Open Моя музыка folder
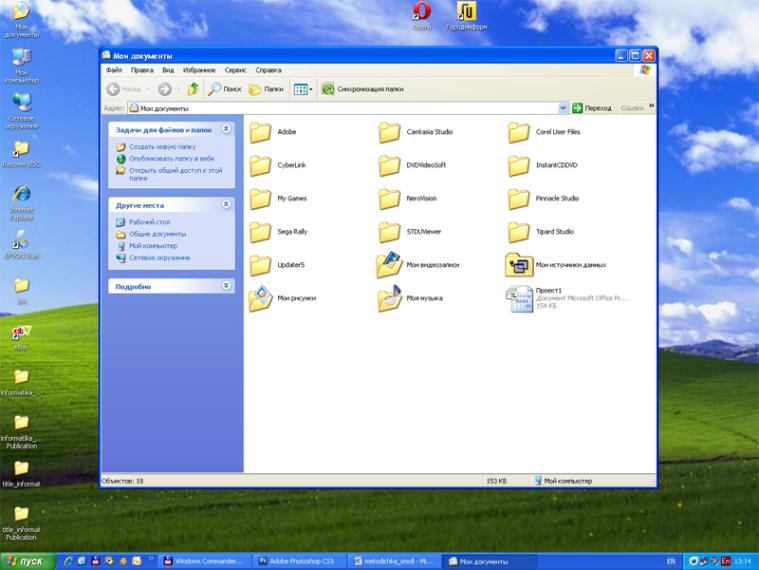Viewport: 759px width, 570px height. 410,299
